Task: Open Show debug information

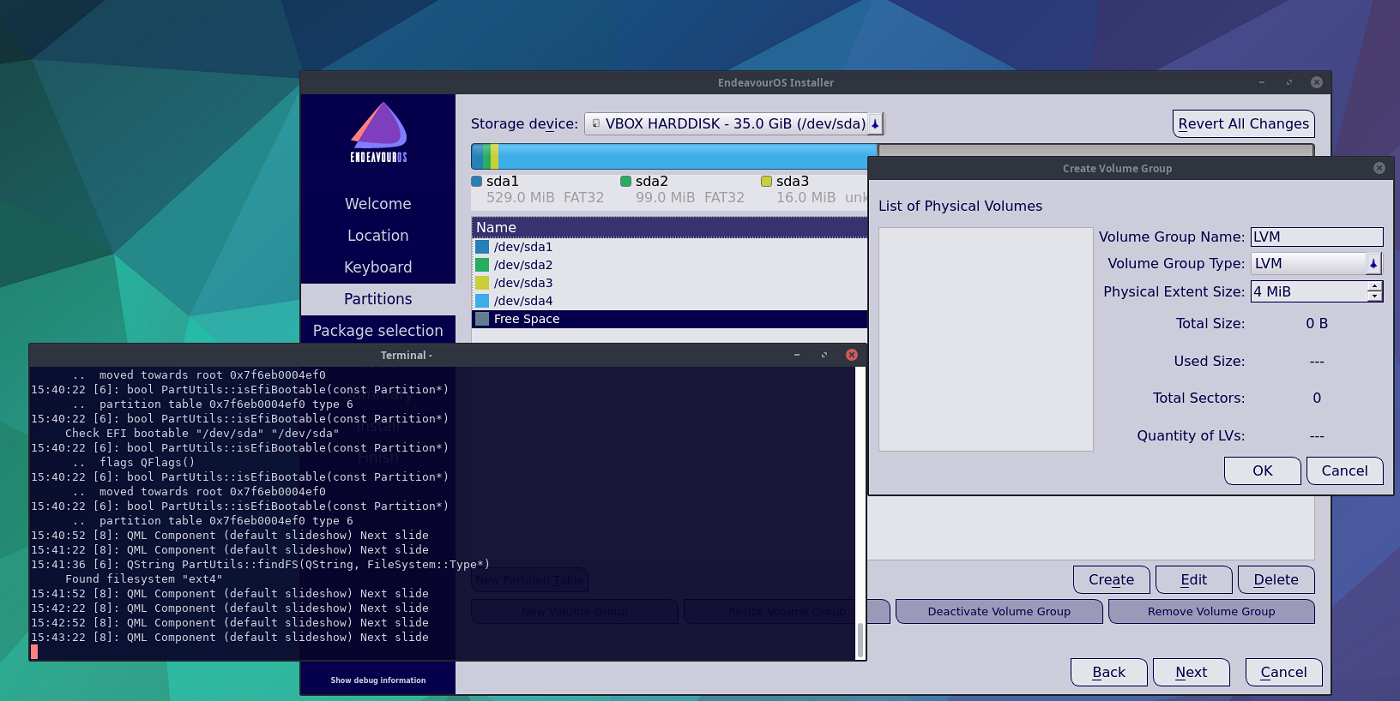Action: point(378,678)
